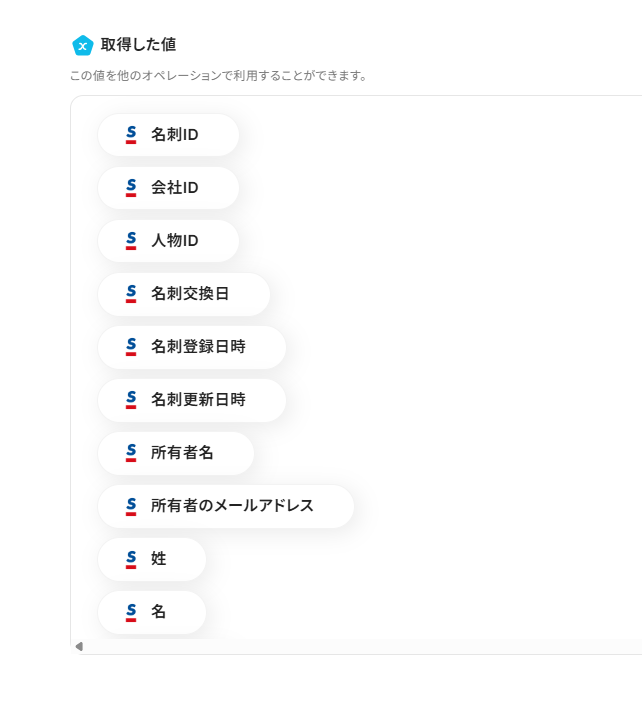The height and width of the screenshot is (701, 642).
Task: Click the horizontal scrollbar left arrow
Action: (79, 646)
